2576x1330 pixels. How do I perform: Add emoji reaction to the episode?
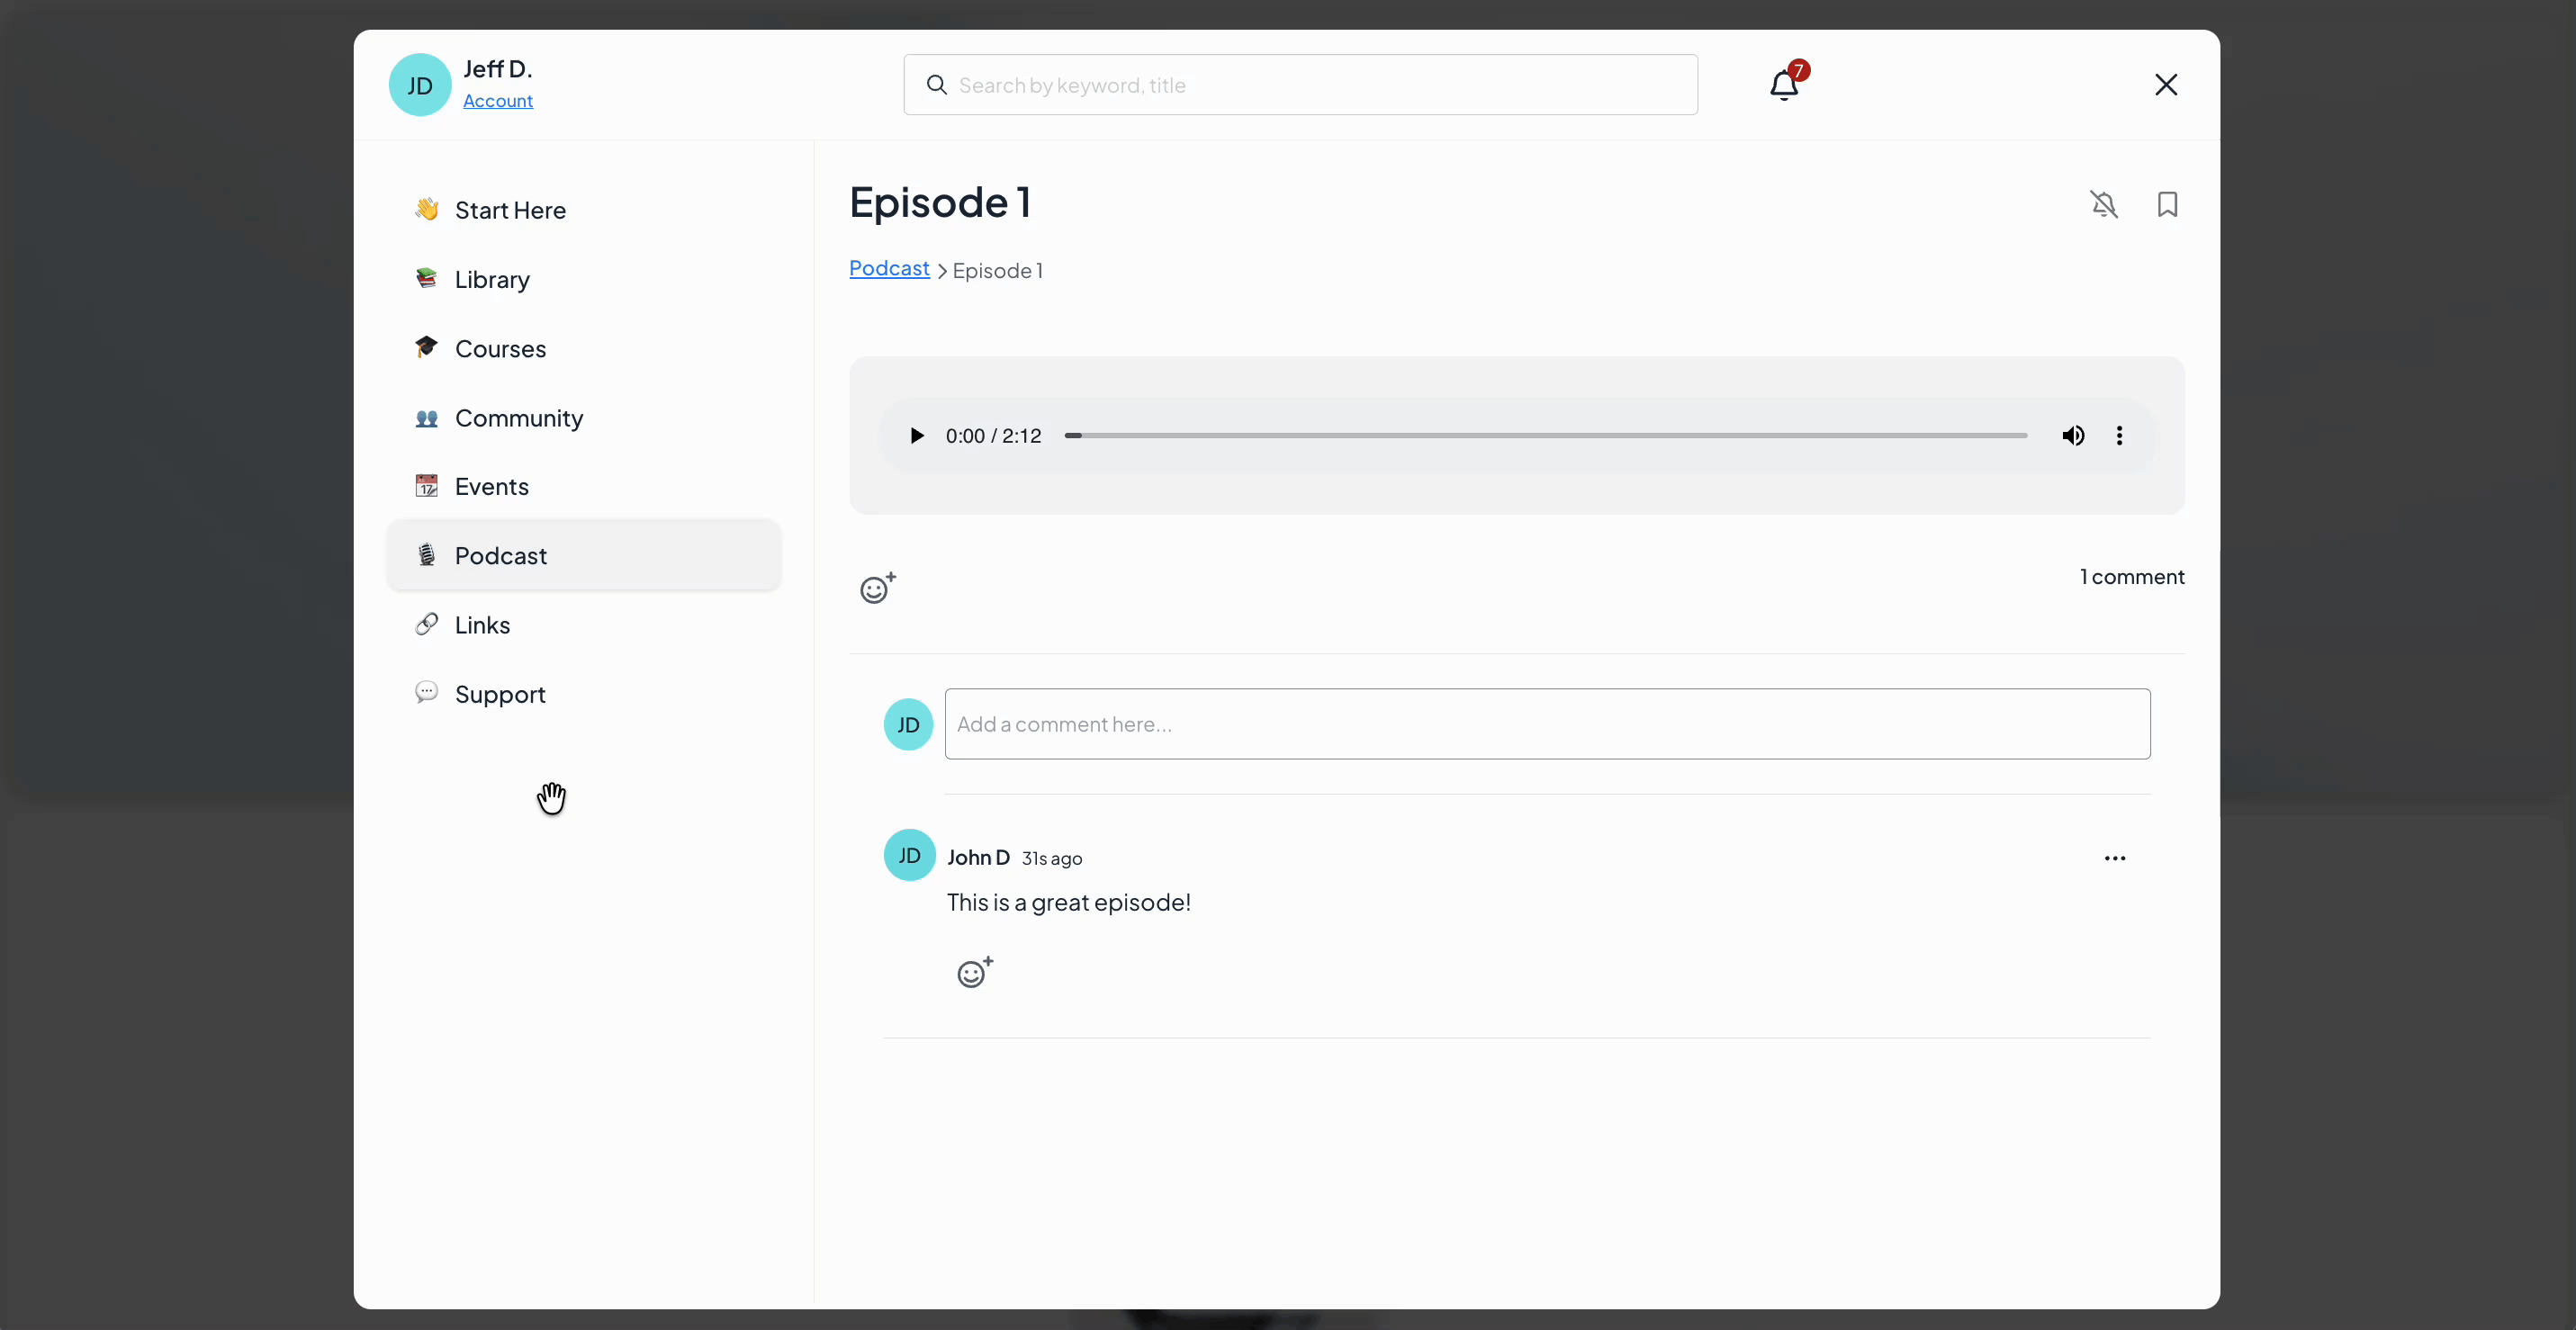pos(877,588)
